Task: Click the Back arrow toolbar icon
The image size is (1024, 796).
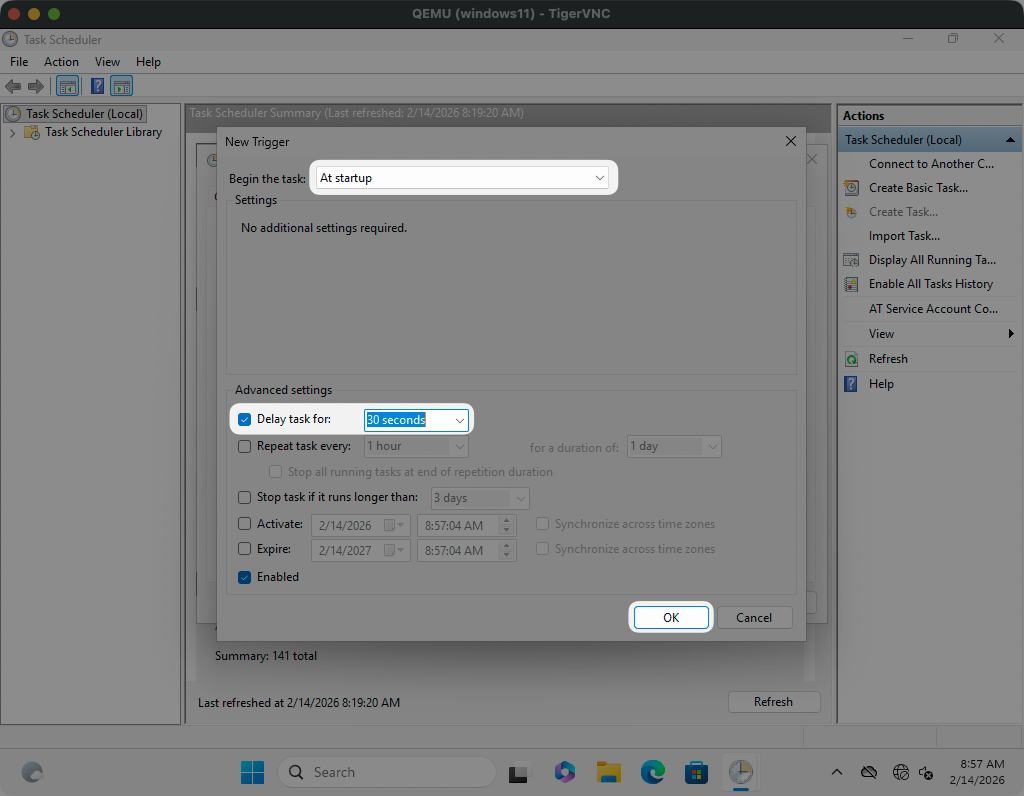Action: click(x=13, y=86)
